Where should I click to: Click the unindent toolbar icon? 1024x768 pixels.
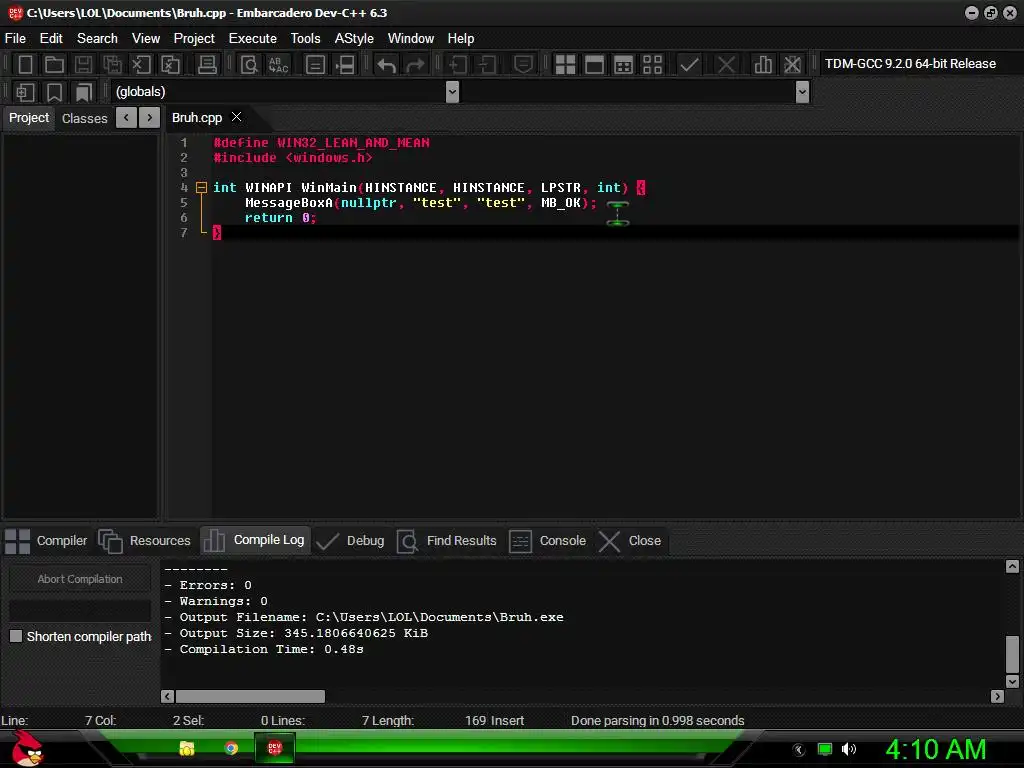487,65
